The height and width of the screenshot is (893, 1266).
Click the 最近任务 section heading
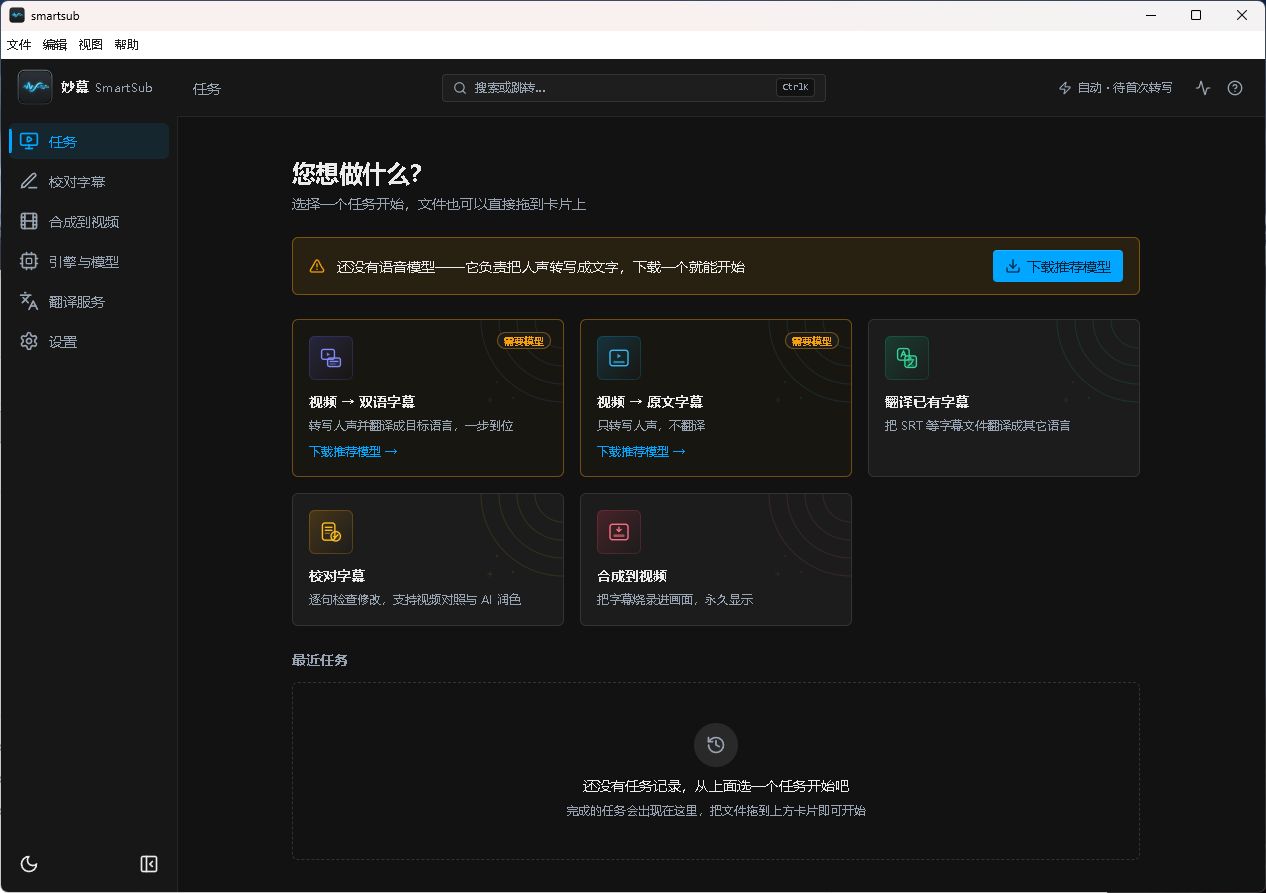pos(320,660)
